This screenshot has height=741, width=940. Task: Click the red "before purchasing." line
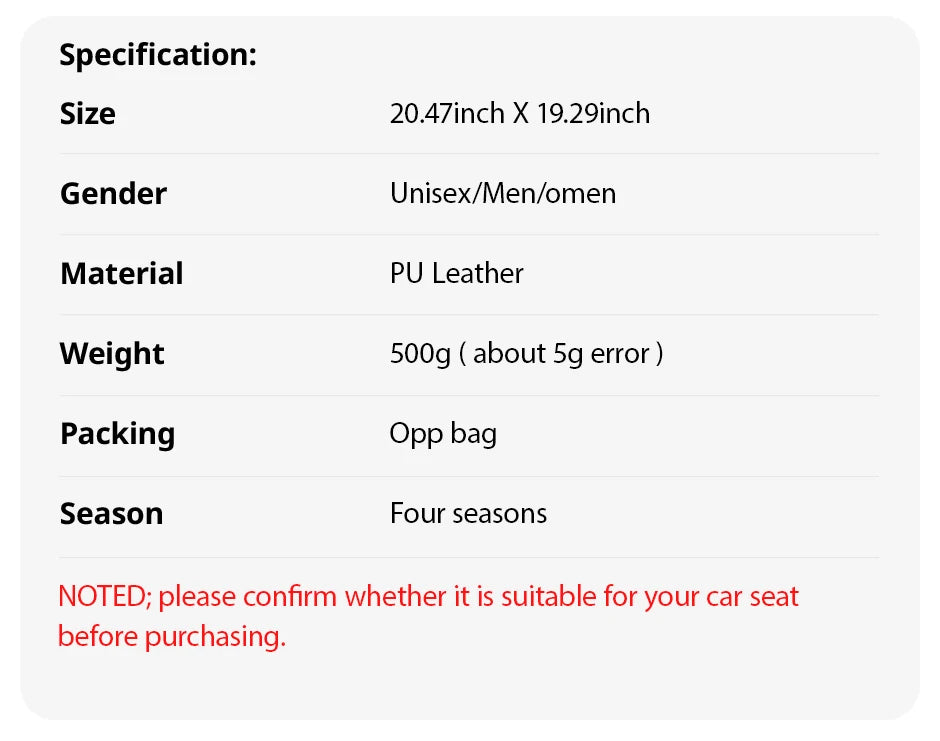(x=171, y=637)
